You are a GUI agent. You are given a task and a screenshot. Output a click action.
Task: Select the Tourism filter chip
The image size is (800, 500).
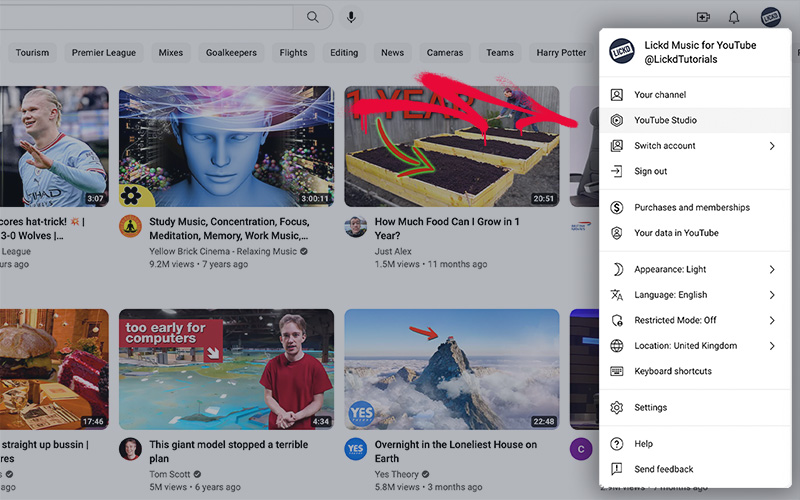click(32, 53)
